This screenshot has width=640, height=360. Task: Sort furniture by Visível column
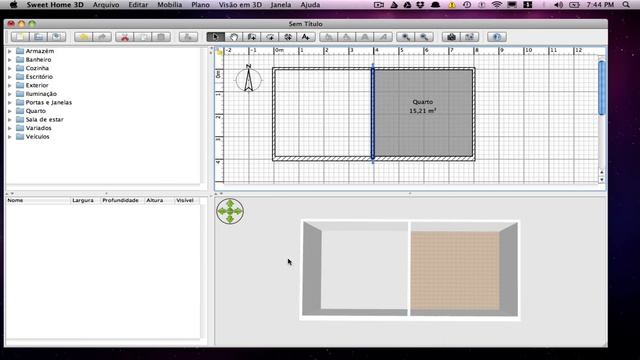point(187,200)
